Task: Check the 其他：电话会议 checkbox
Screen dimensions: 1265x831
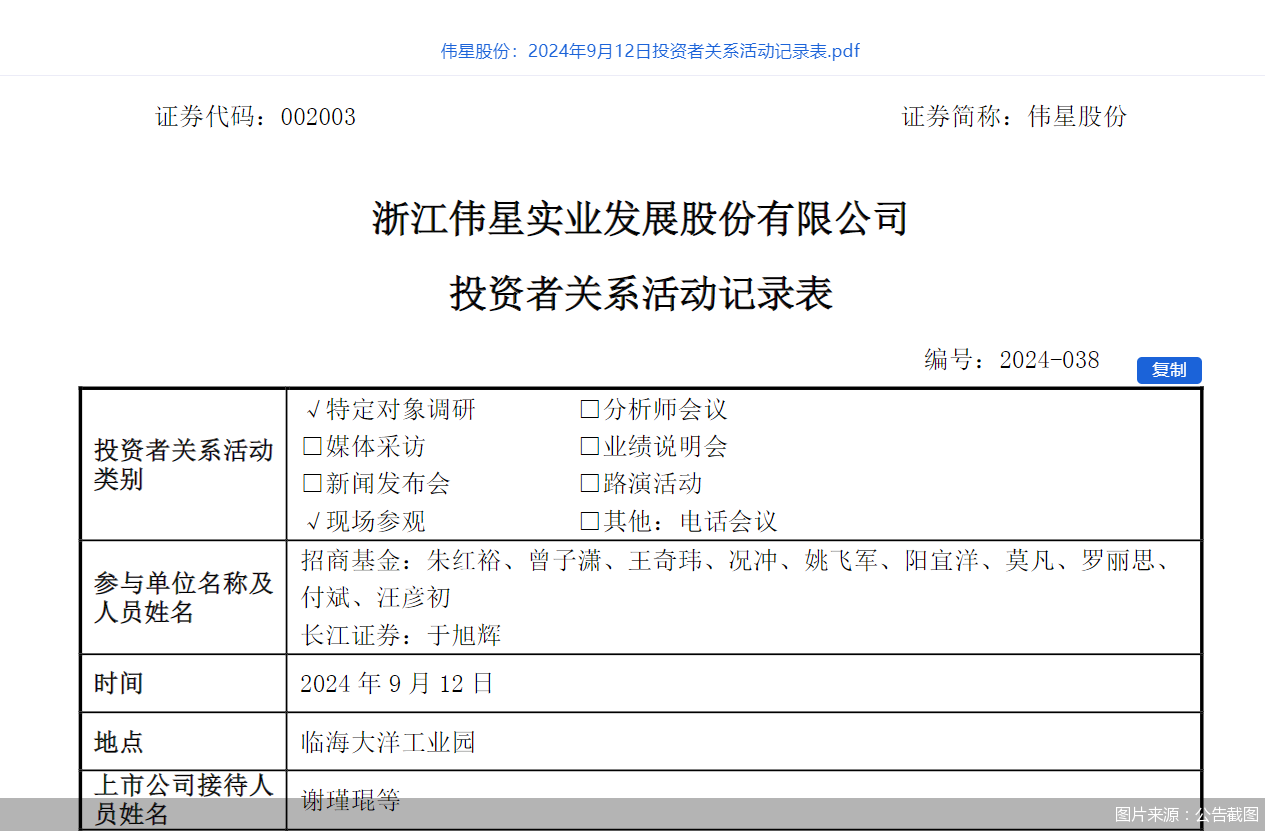Action: point(588,521)
